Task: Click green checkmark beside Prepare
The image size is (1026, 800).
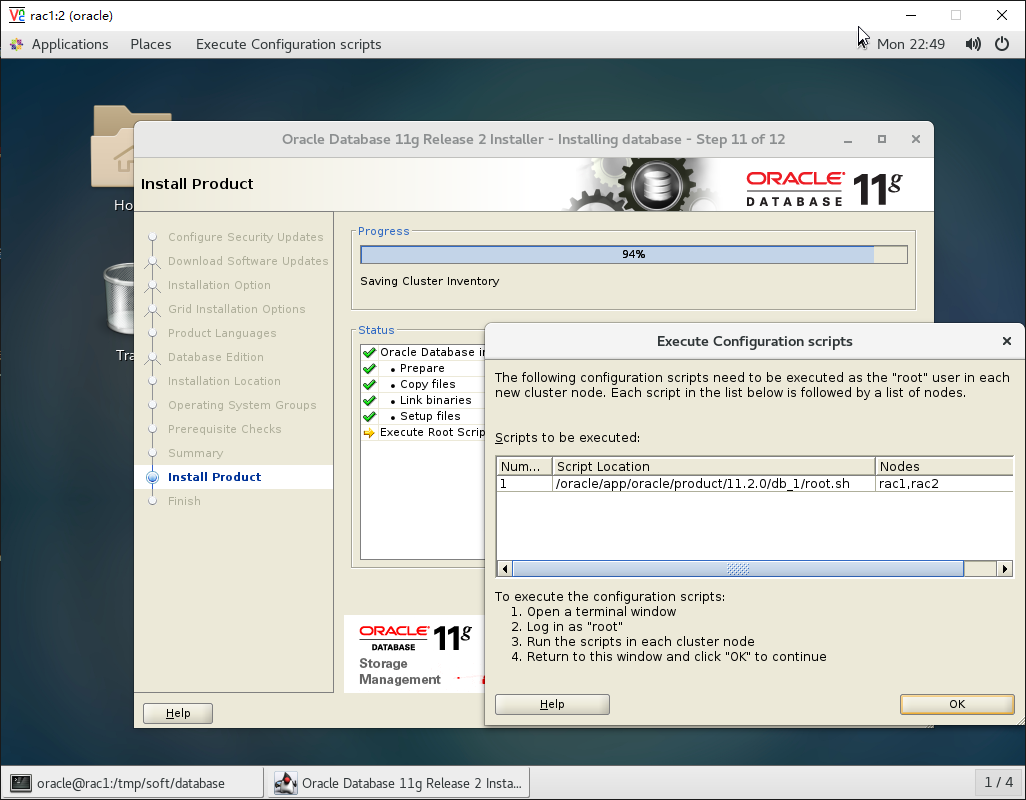Action: click(369, 368)
